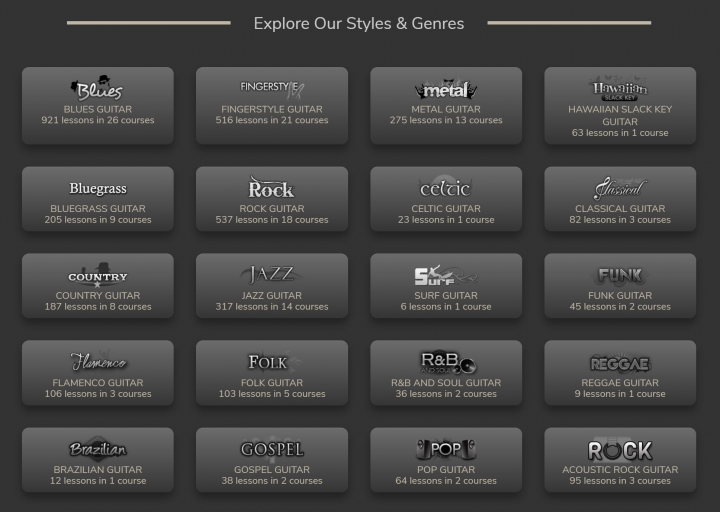The height and width of the screenshot is (512, 720).
Task: Click '38 lessons in 2 courses' text
Action: click(x=272, y=481)
